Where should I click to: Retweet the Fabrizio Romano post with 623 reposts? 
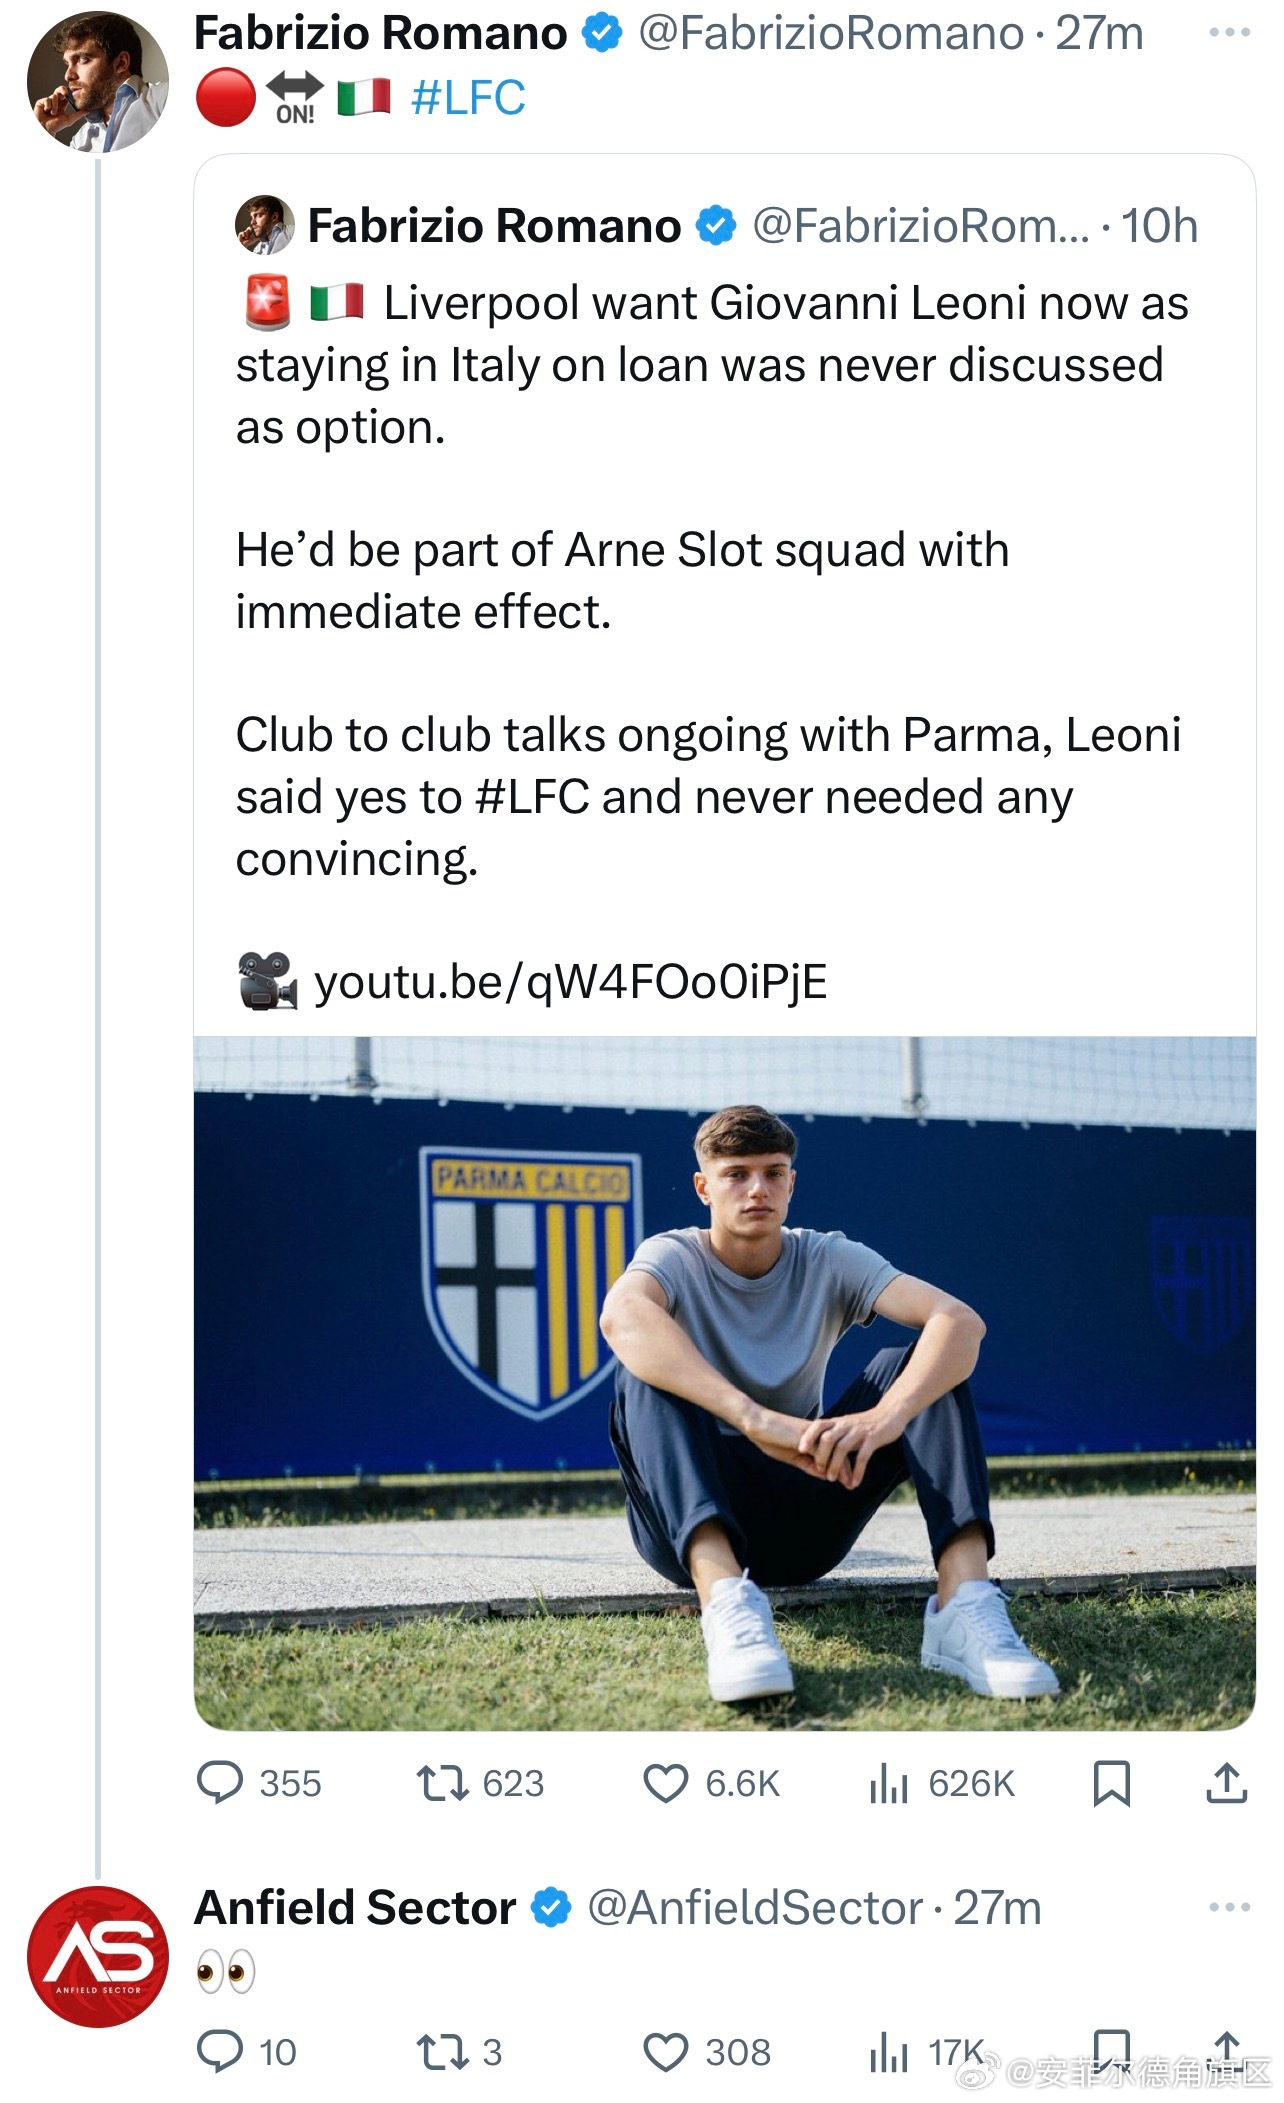coord(442,1783)
